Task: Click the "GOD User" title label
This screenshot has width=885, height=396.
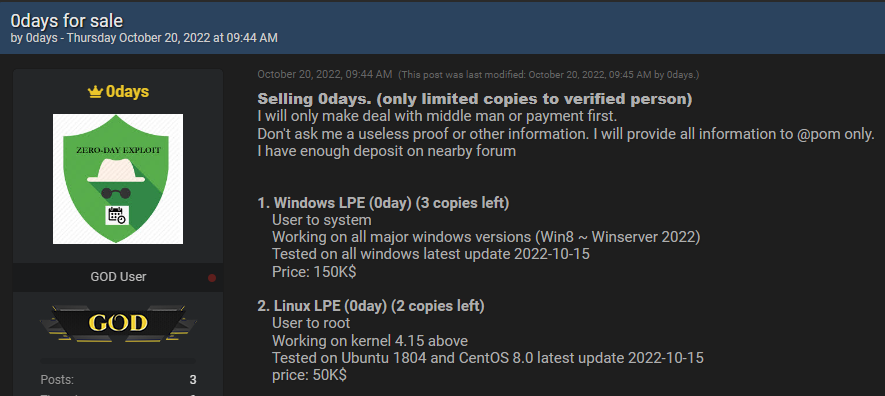Action: point(118,277)
